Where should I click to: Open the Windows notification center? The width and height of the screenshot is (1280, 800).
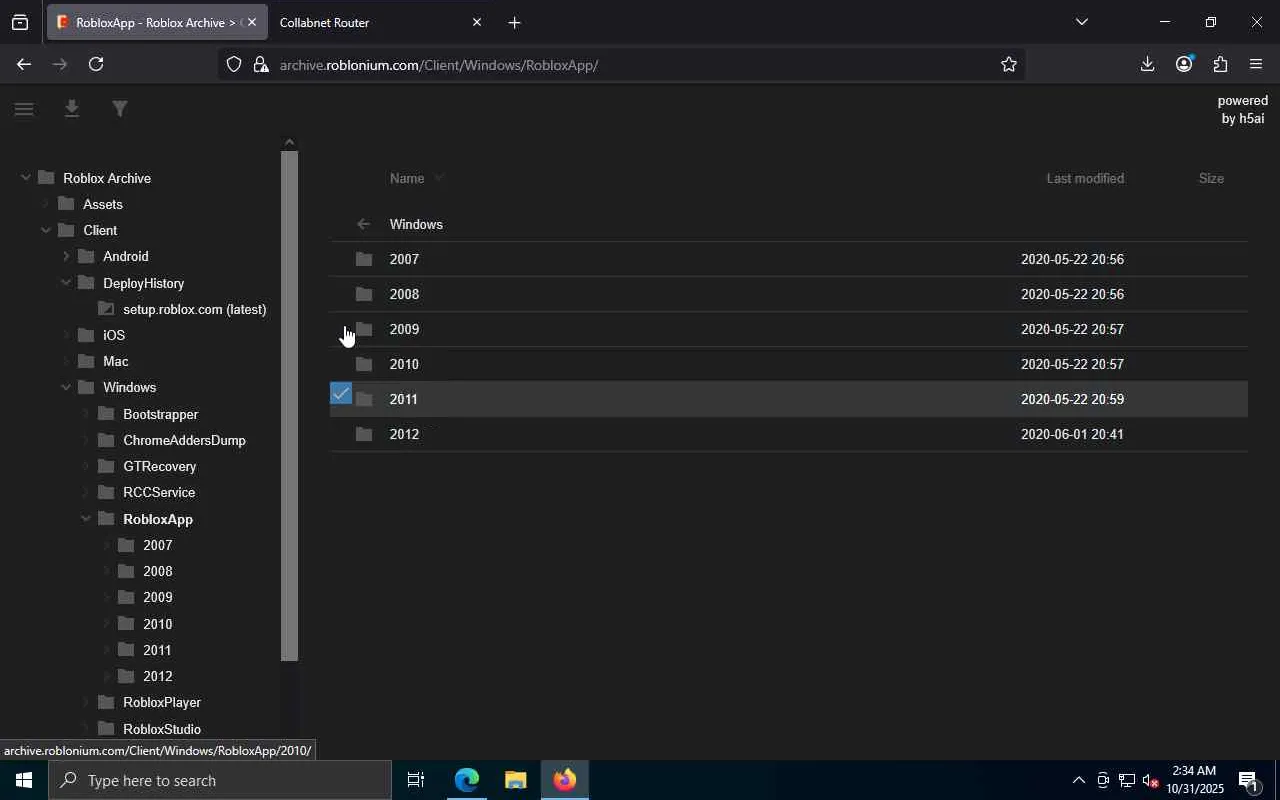[x=1248, y=780]
